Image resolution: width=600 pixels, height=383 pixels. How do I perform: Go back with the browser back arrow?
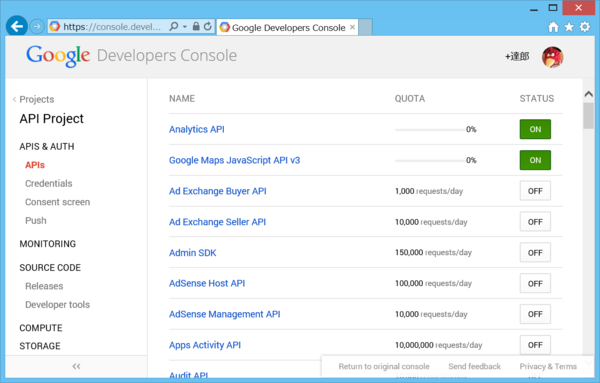16,26
